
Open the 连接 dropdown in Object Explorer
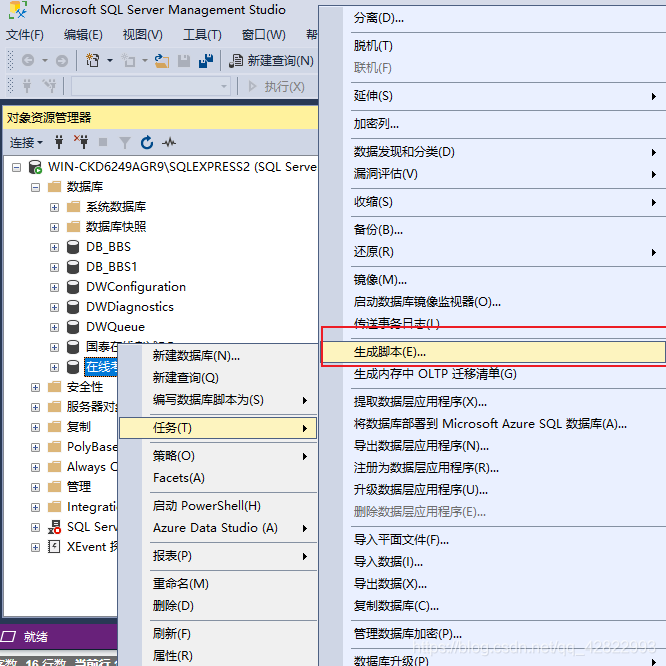(26, 143)
